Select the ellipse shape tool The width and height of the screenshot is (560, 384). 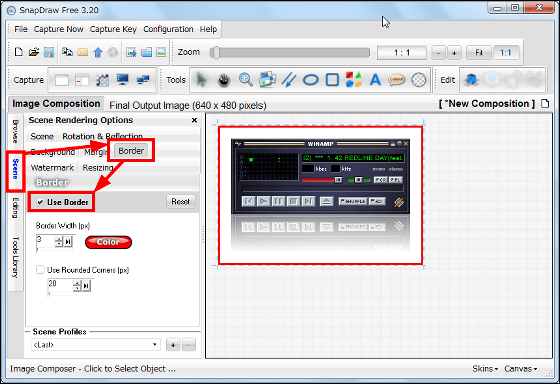point(310,80)
